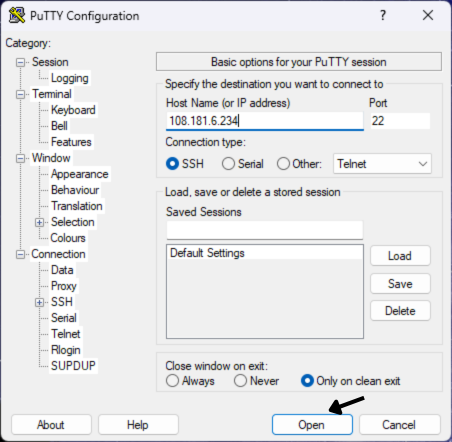Open Behaviour settings category
Image resolution: width=452 pixels, height=442 pixels.
(75, 190)
